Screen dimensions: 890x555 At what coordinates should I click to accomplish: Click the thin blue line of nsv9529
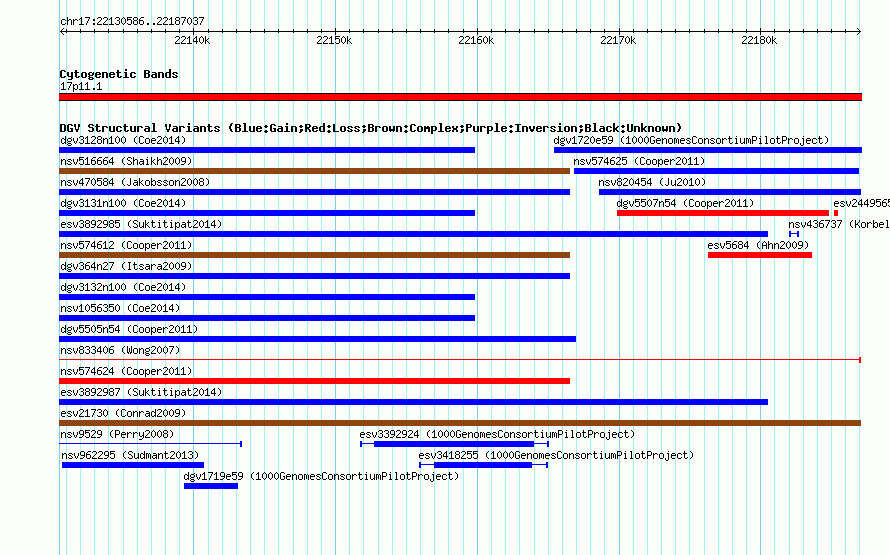tap(150, 444)
